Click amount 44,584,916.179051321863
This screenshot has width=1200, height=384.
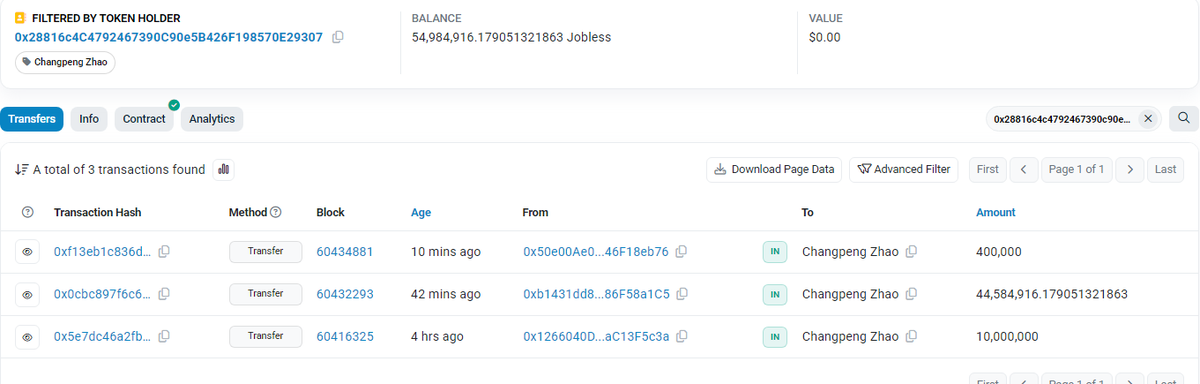coord(1052,294)
